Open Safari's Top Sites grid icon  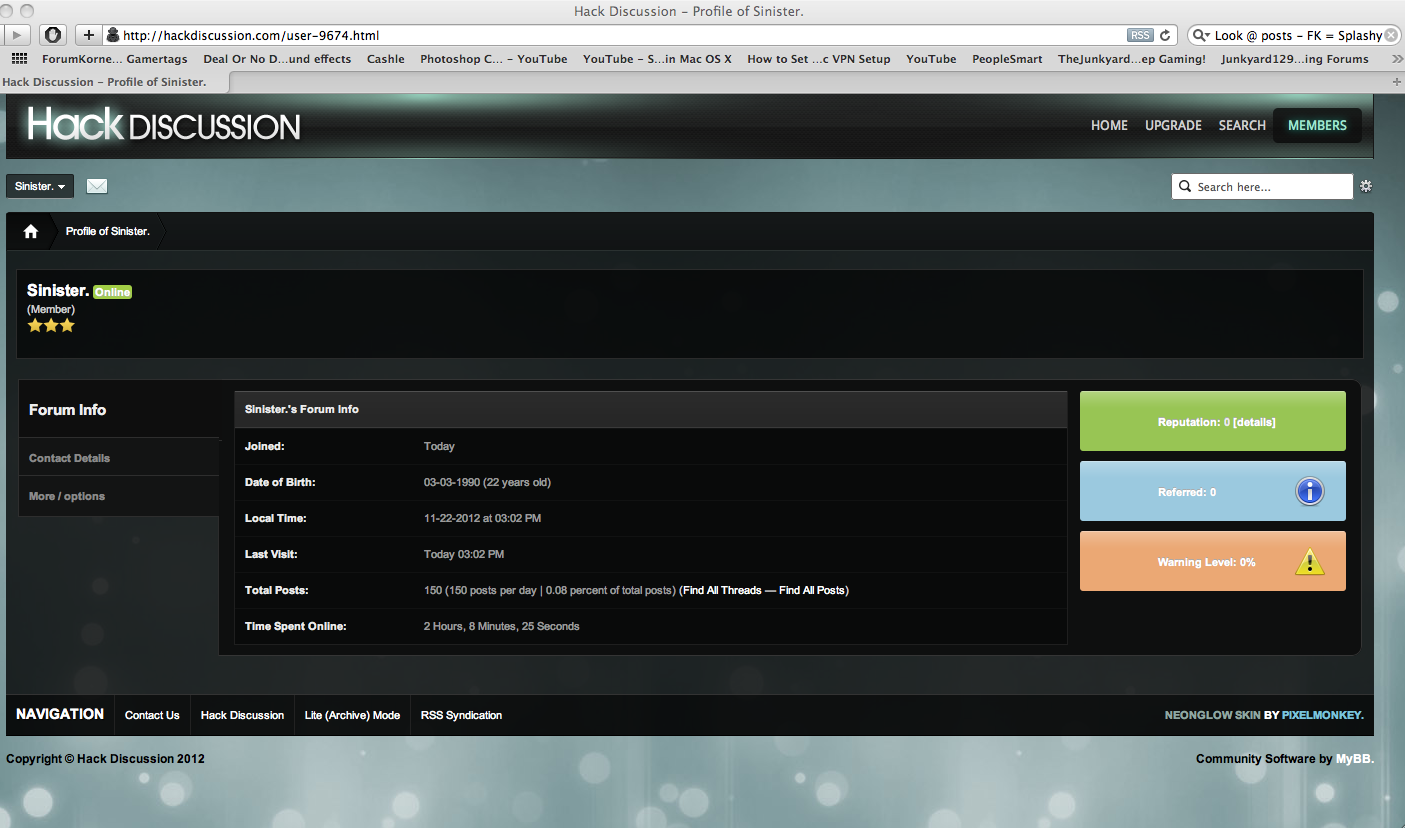(x=19, y=59)
